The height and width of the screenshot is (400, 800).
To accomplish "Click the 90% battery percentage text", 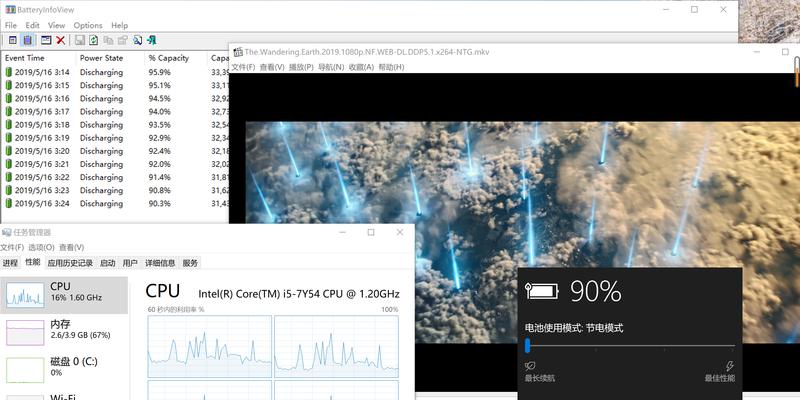I will 595,291.
